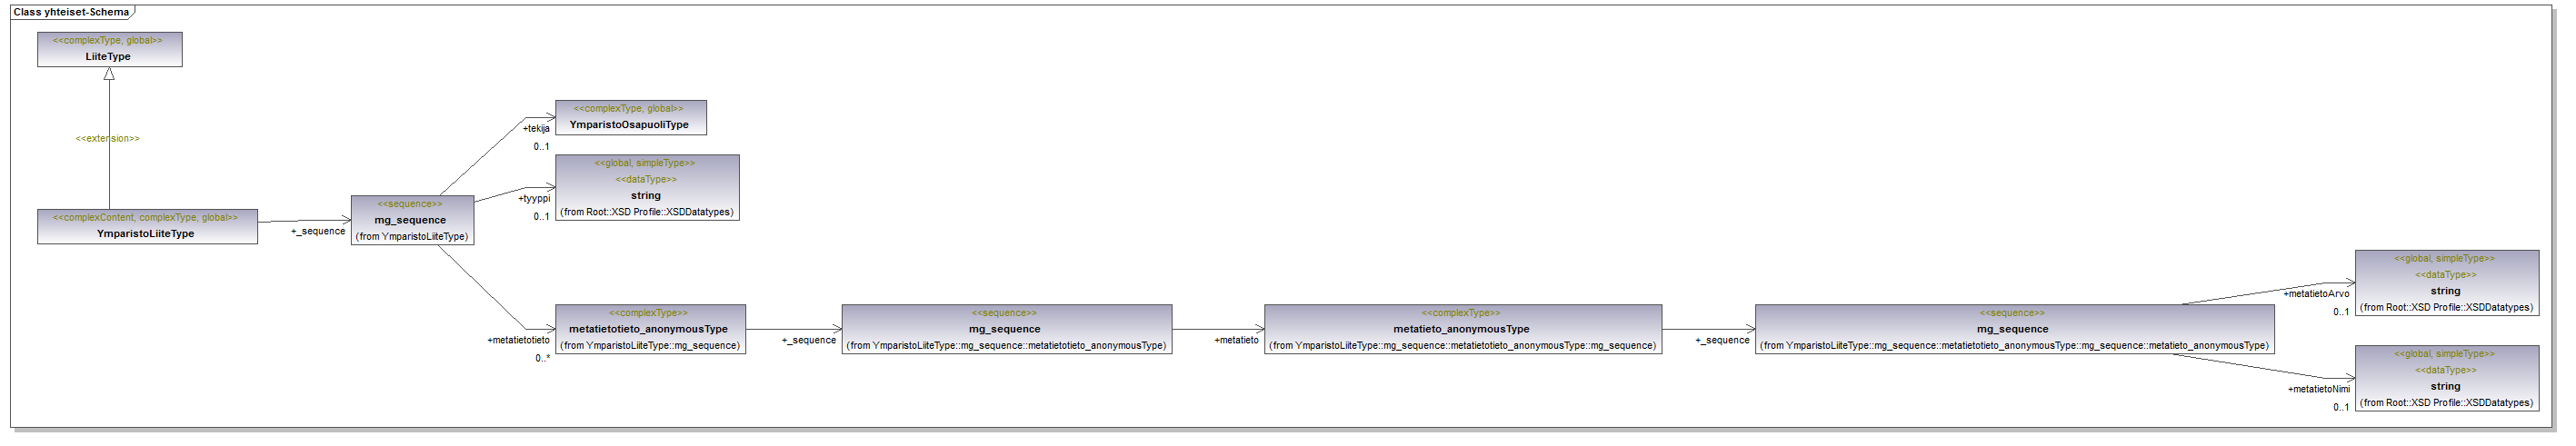
Task: Click the +metatieto association label
Action: click(1236, 341)
